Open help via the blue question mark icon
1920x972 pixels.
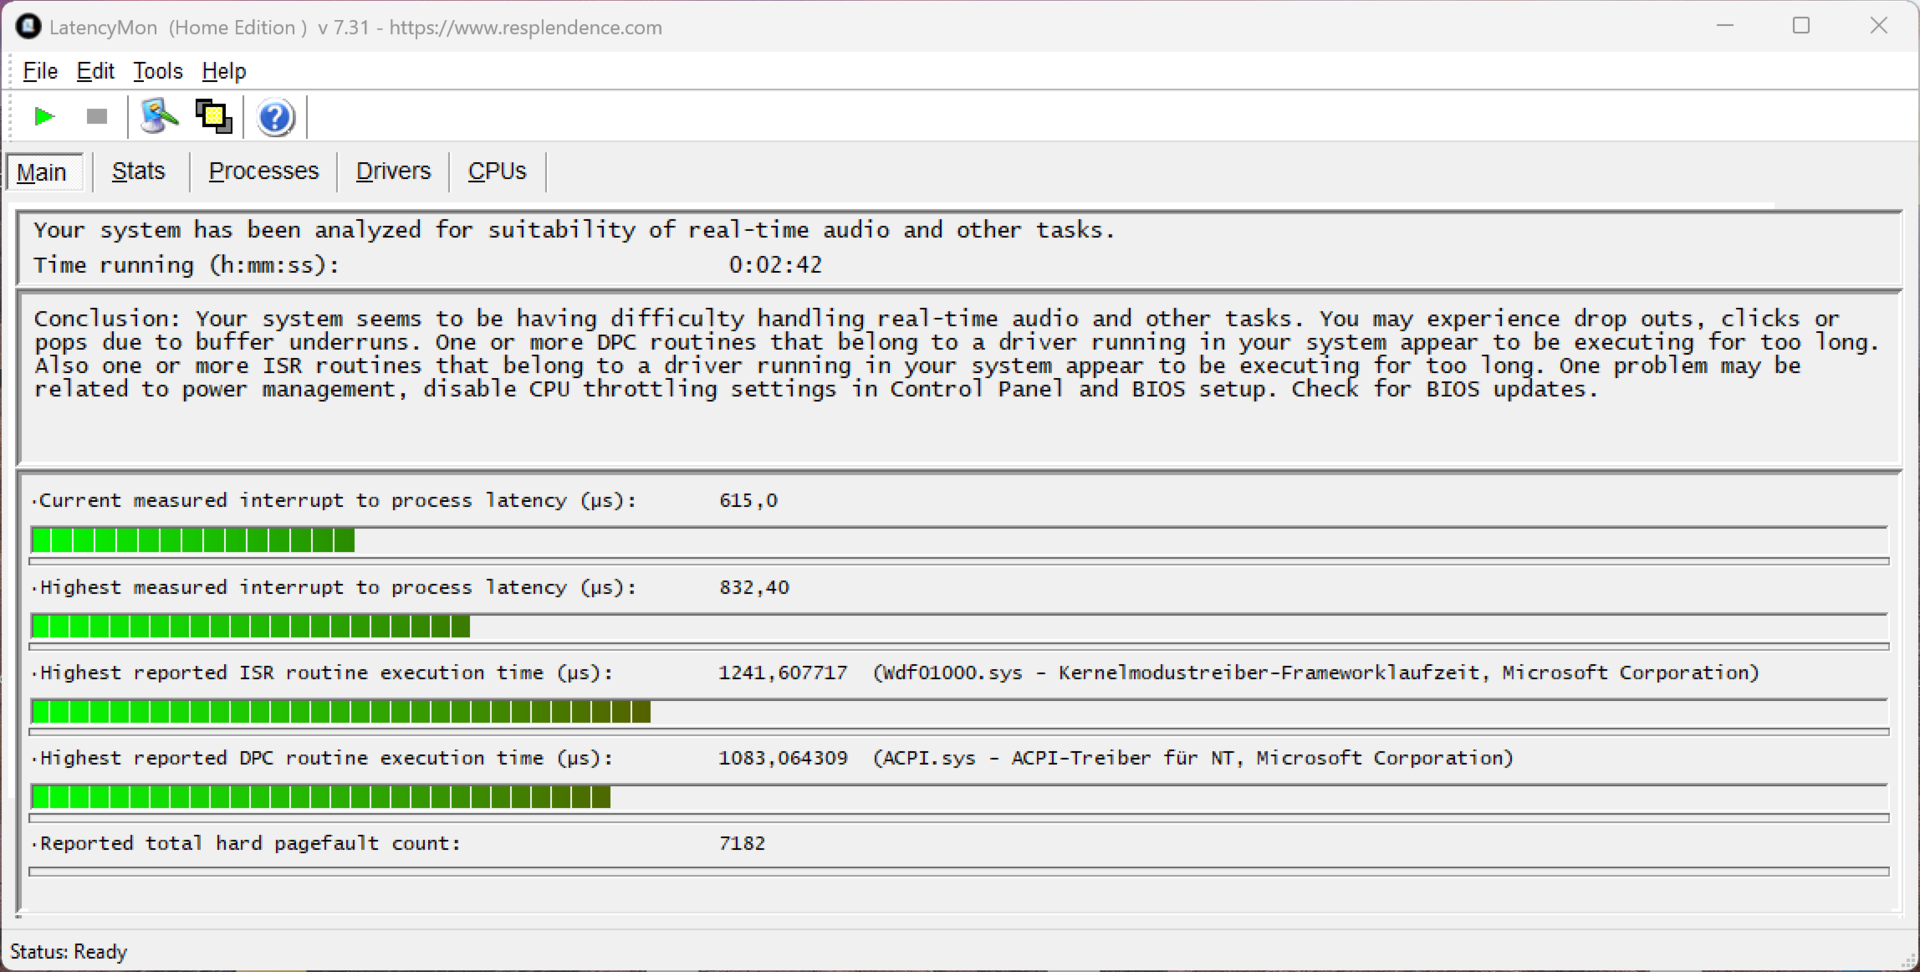tap(276, 118)
